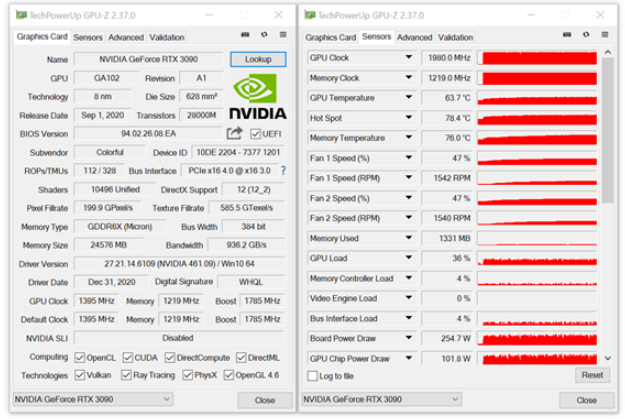
Task: Open GPU Temperature sensor dropdown arrow
Action: point(409,97)
